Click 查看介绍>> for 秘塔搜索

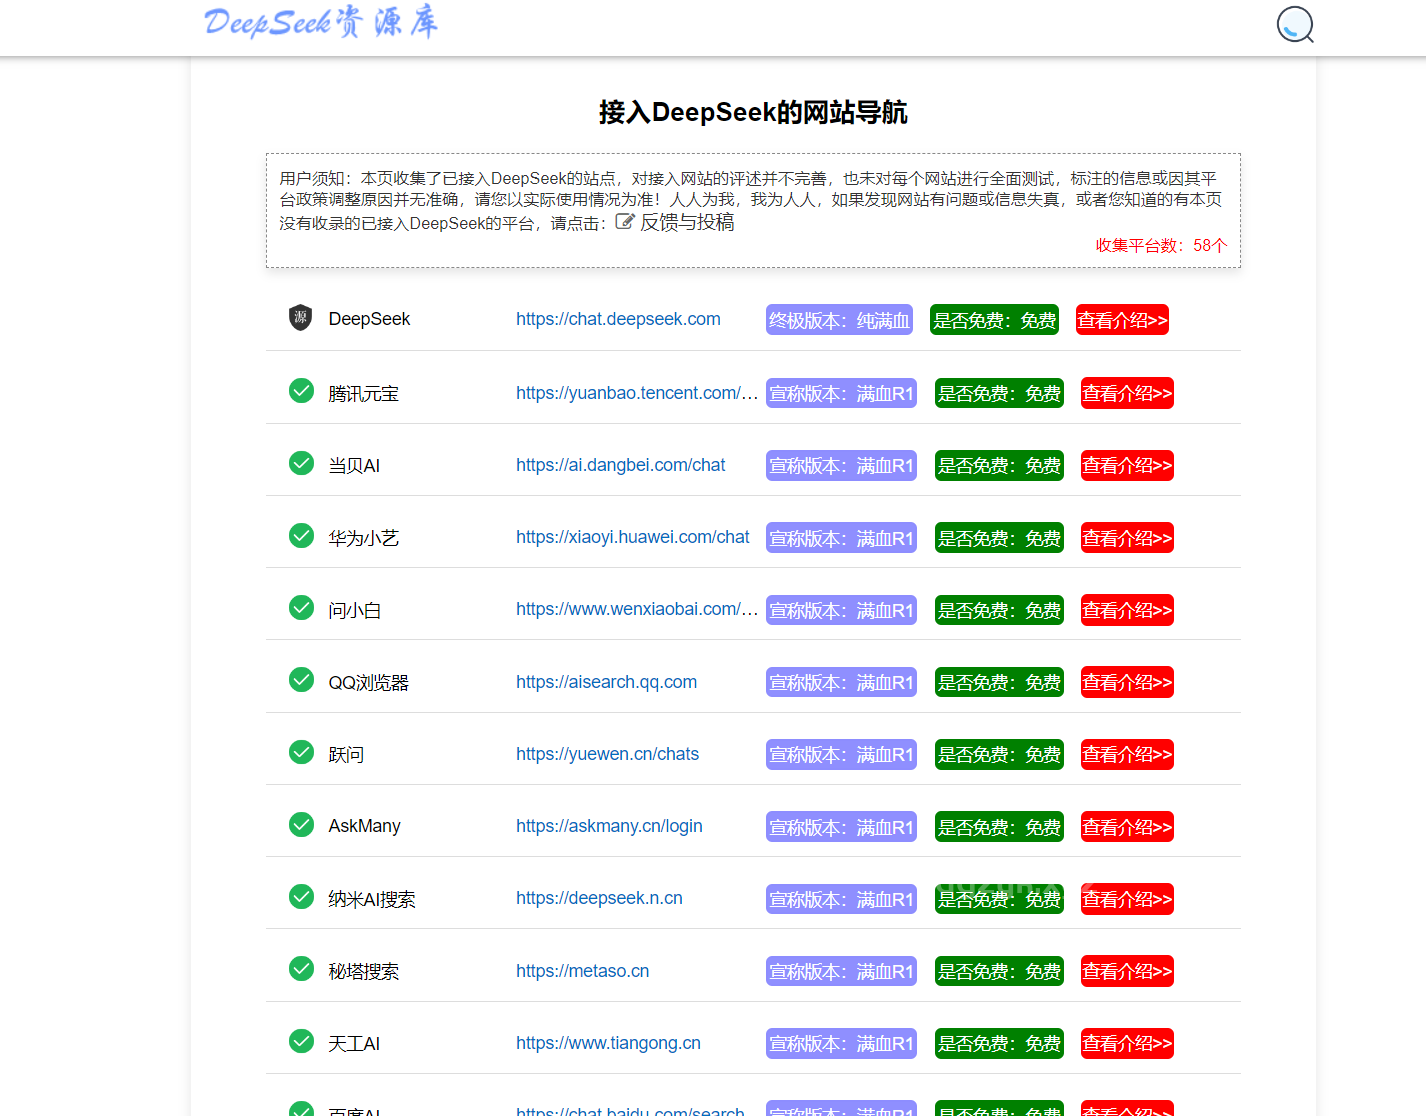[x=1127, y=971]
